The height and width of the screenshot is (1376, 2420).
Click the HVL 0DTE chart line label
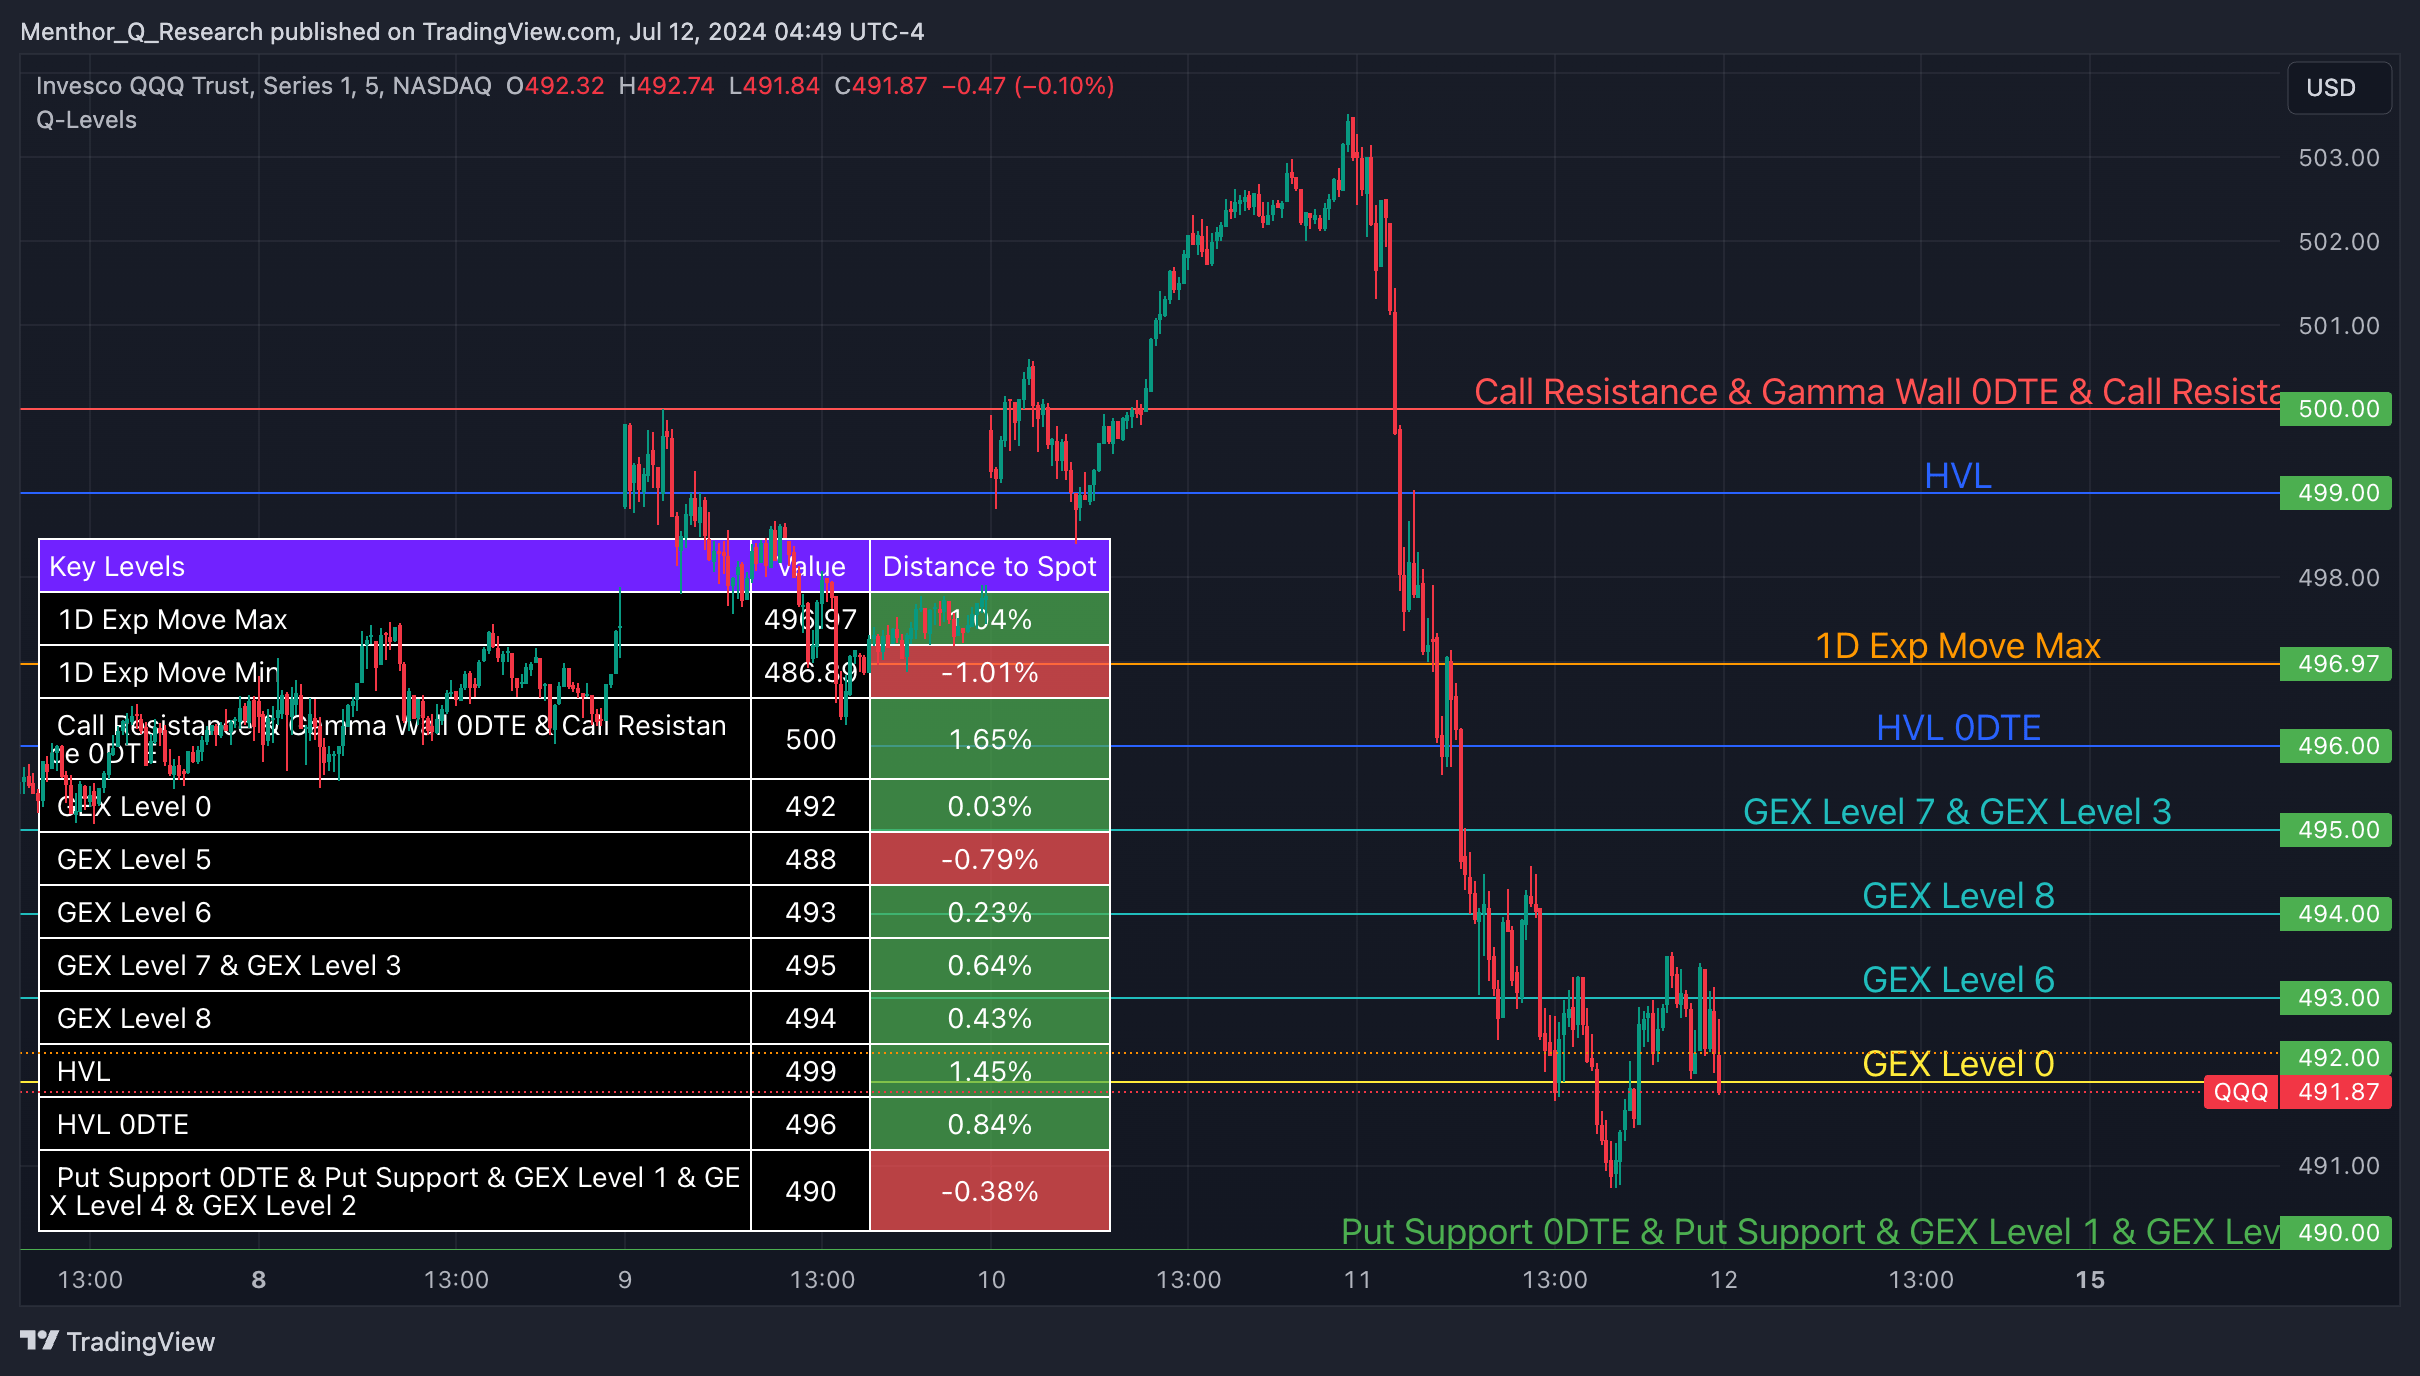tap(1958, 728)
